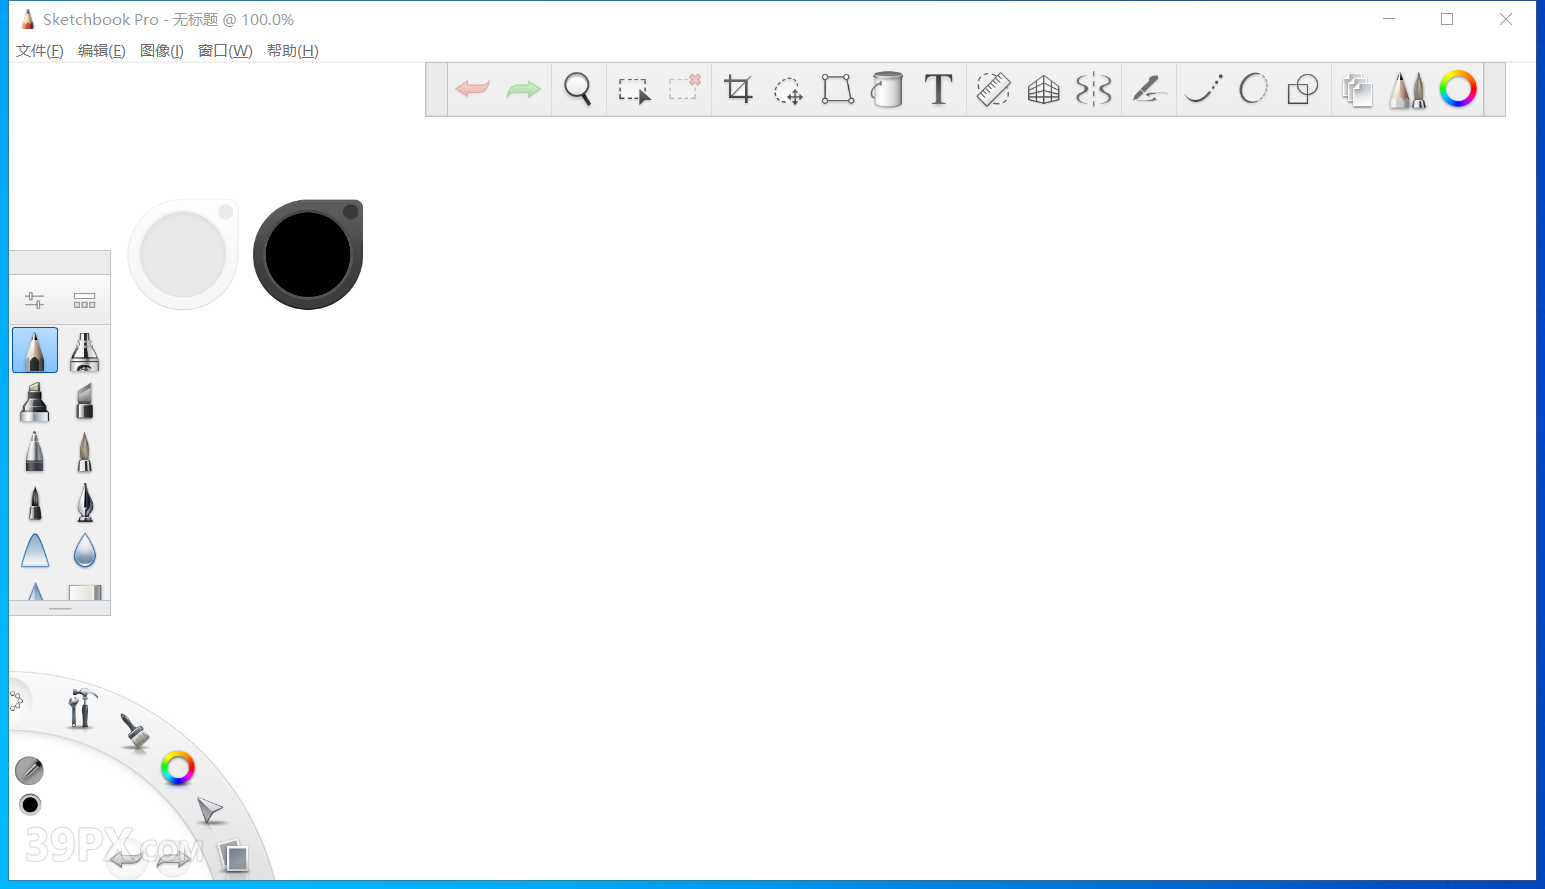The width and height of the screenshot is (1545, 889).
Task: Open the 窗口(W) menu
Action: tap(225, 51)
